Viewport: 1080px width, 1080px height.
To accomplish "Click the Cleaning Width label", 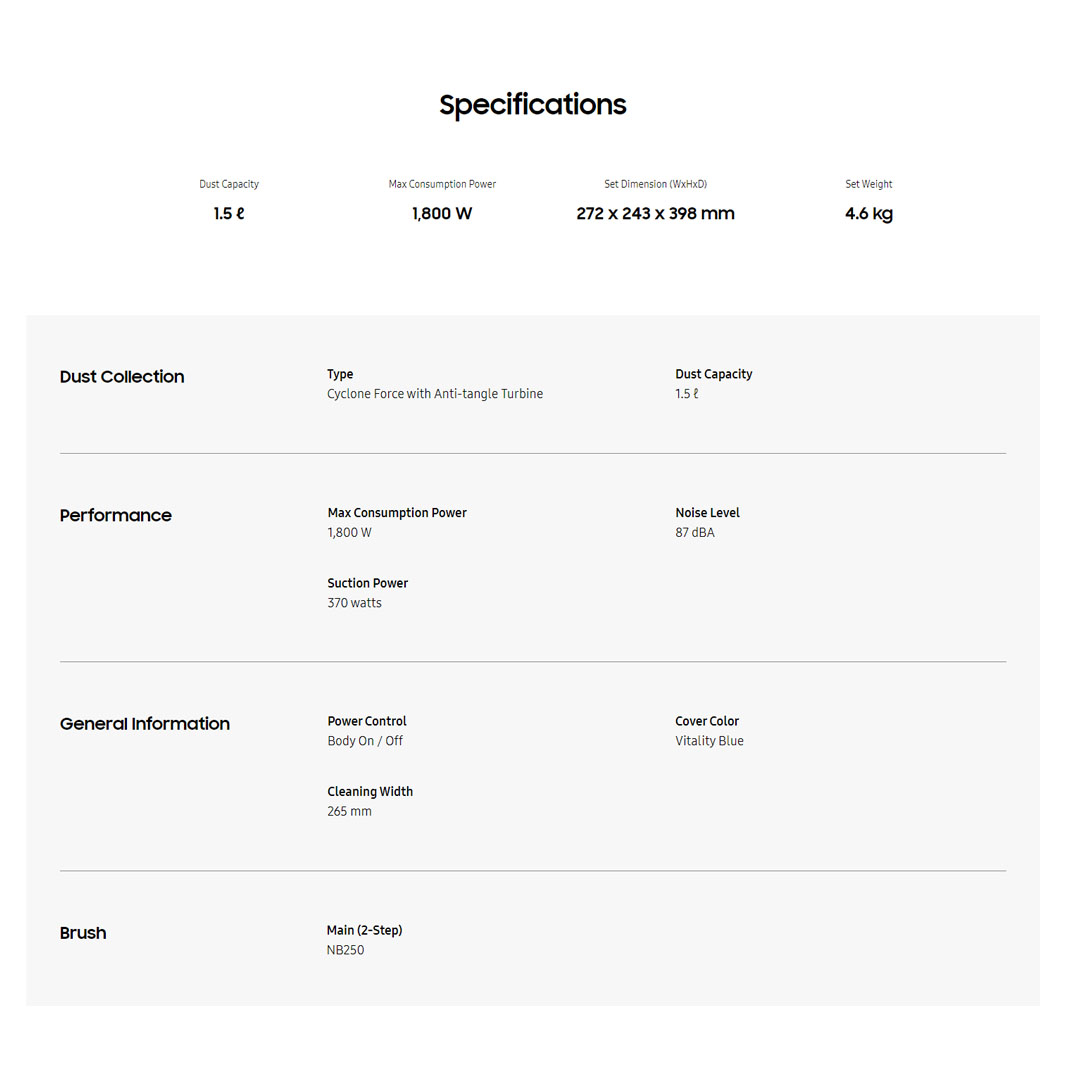I will tap(370, 791).
